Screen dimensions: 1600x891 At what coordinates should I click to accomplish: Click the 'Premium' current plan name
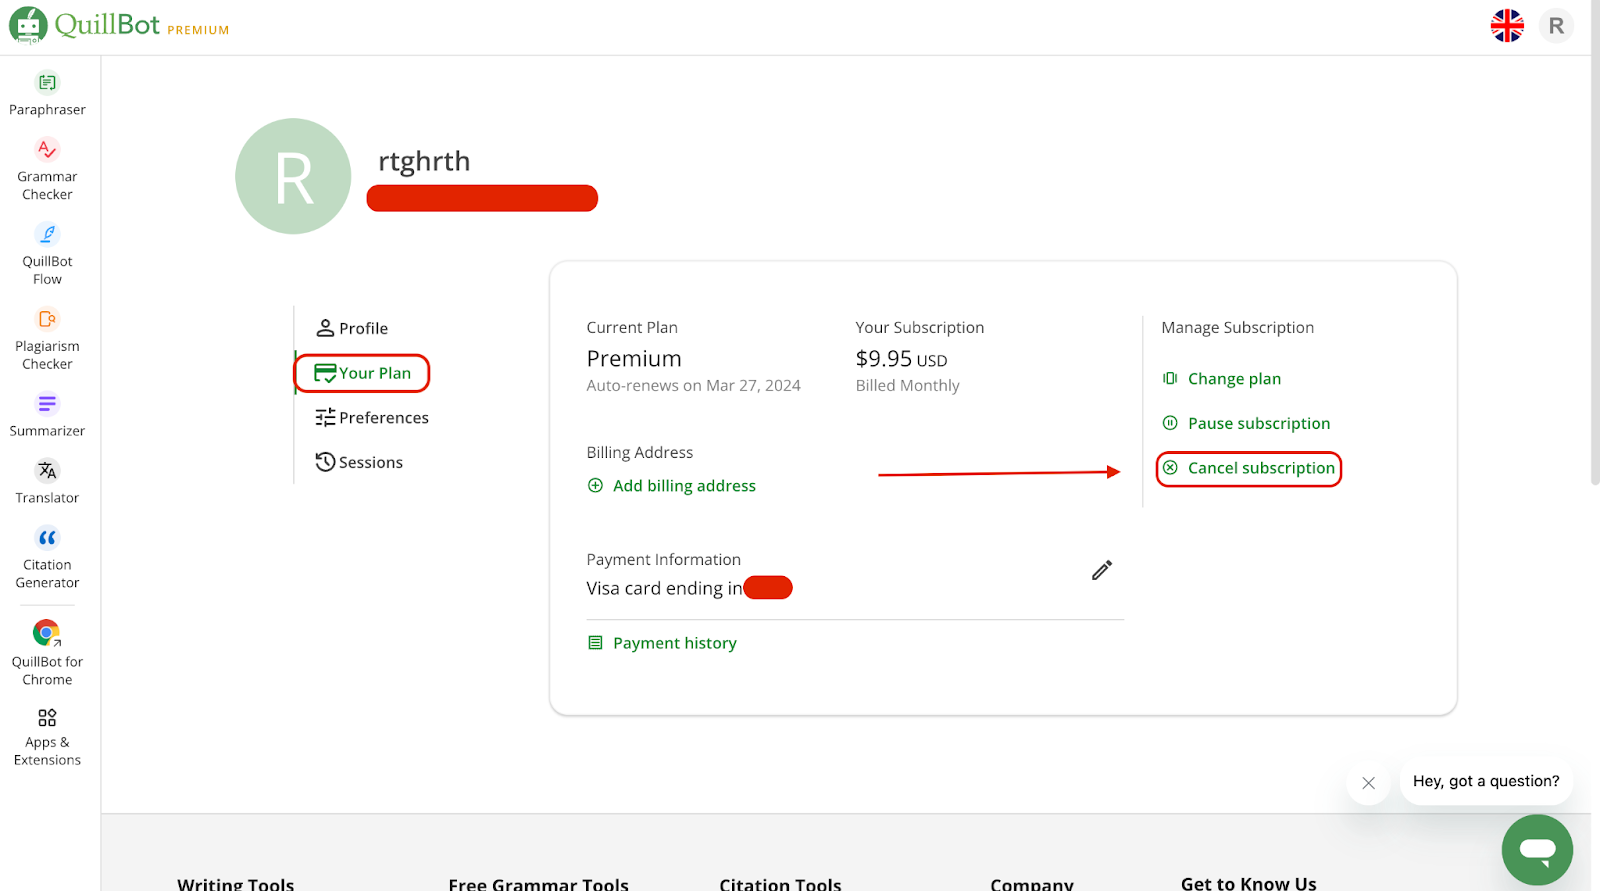pyautogui.click(x=634, y=358)
